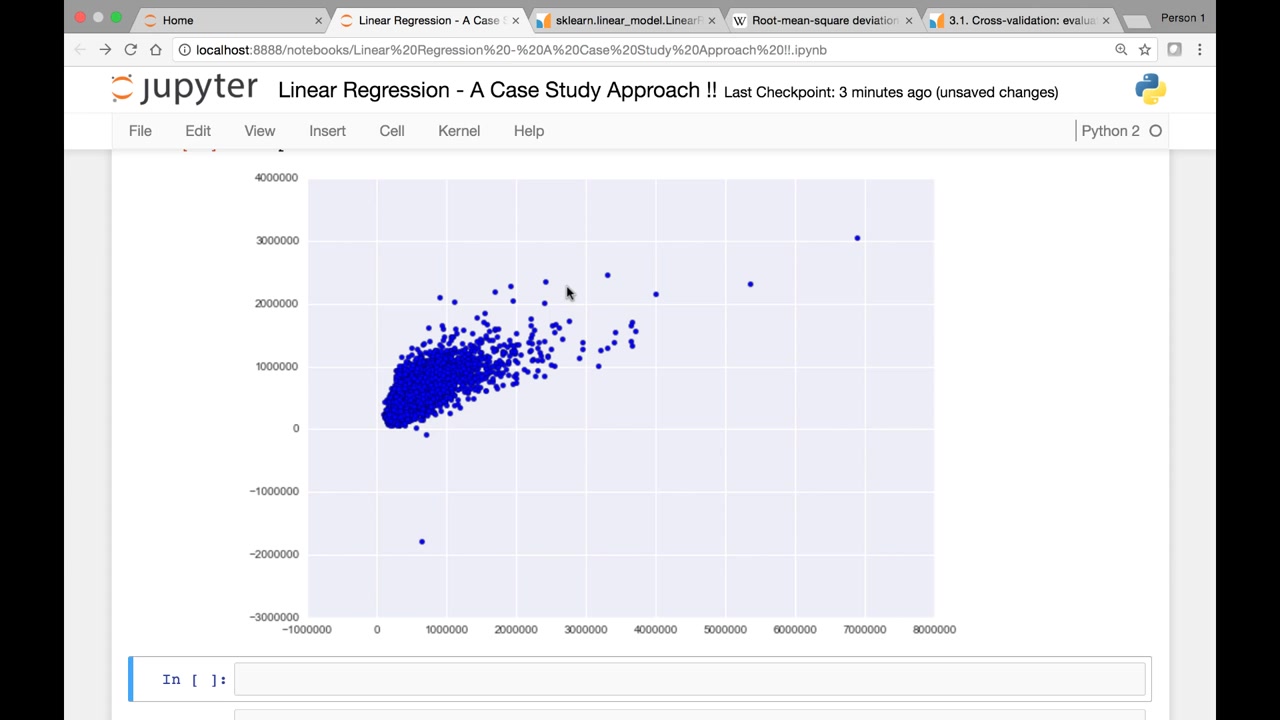The image size is (1280, 720).
Task: Click the zoom magnifier icon in address bar
Action: (1121, 49)
